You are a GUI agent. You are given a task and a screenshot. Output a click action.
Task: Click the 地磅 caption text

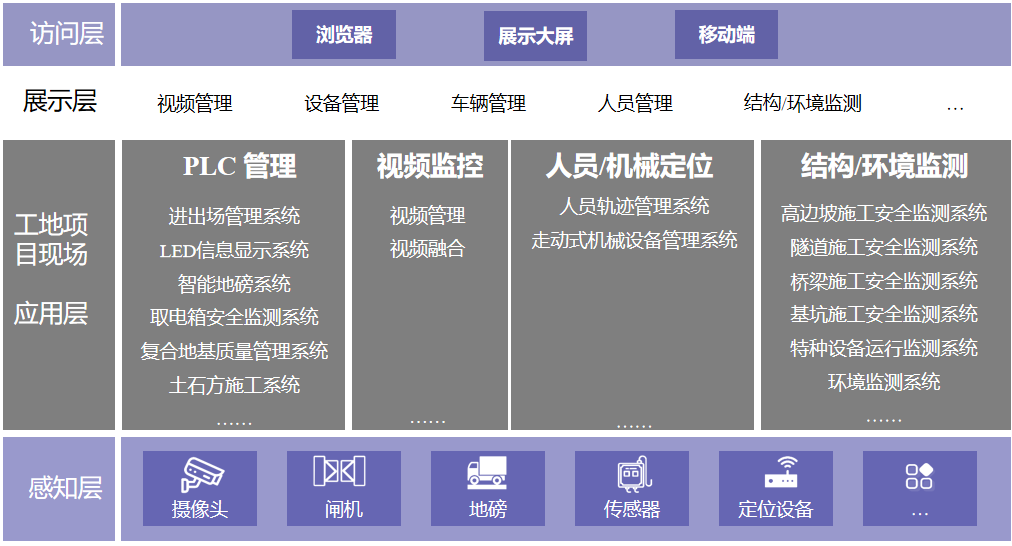click(487, 510)
